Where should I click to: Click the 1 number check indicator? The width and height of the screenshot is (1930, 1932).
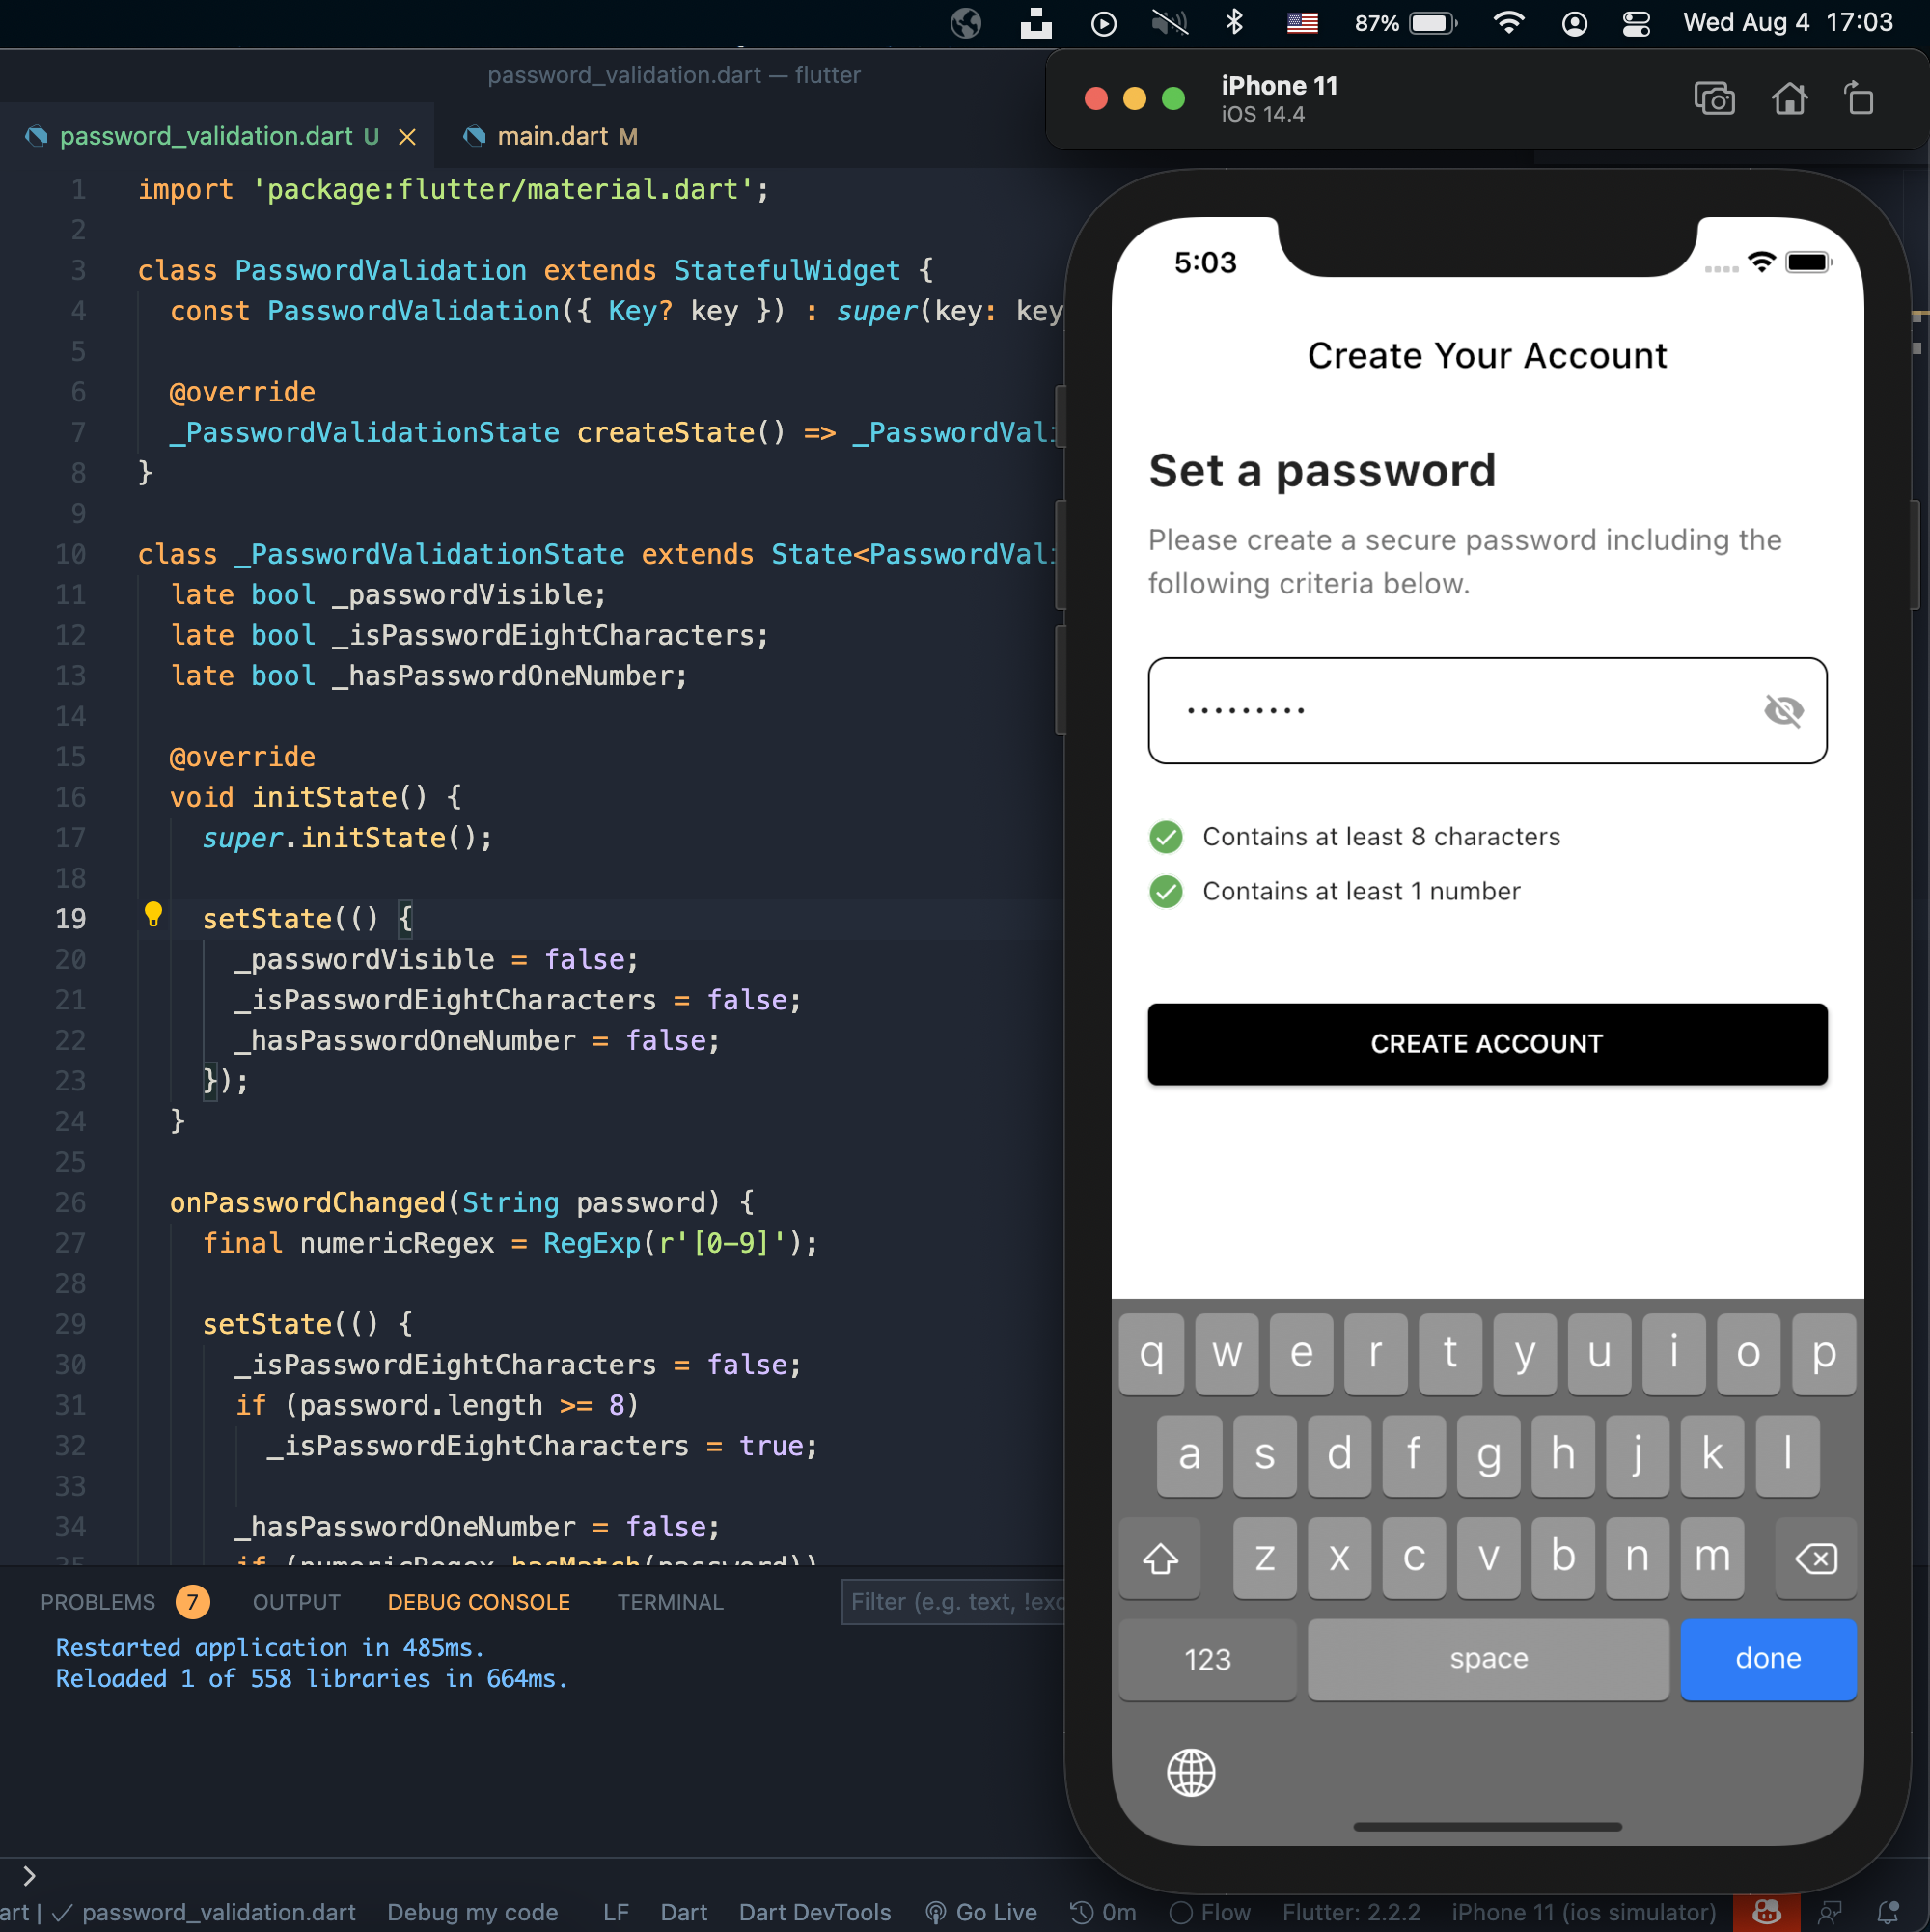(x=1165, y=891)
